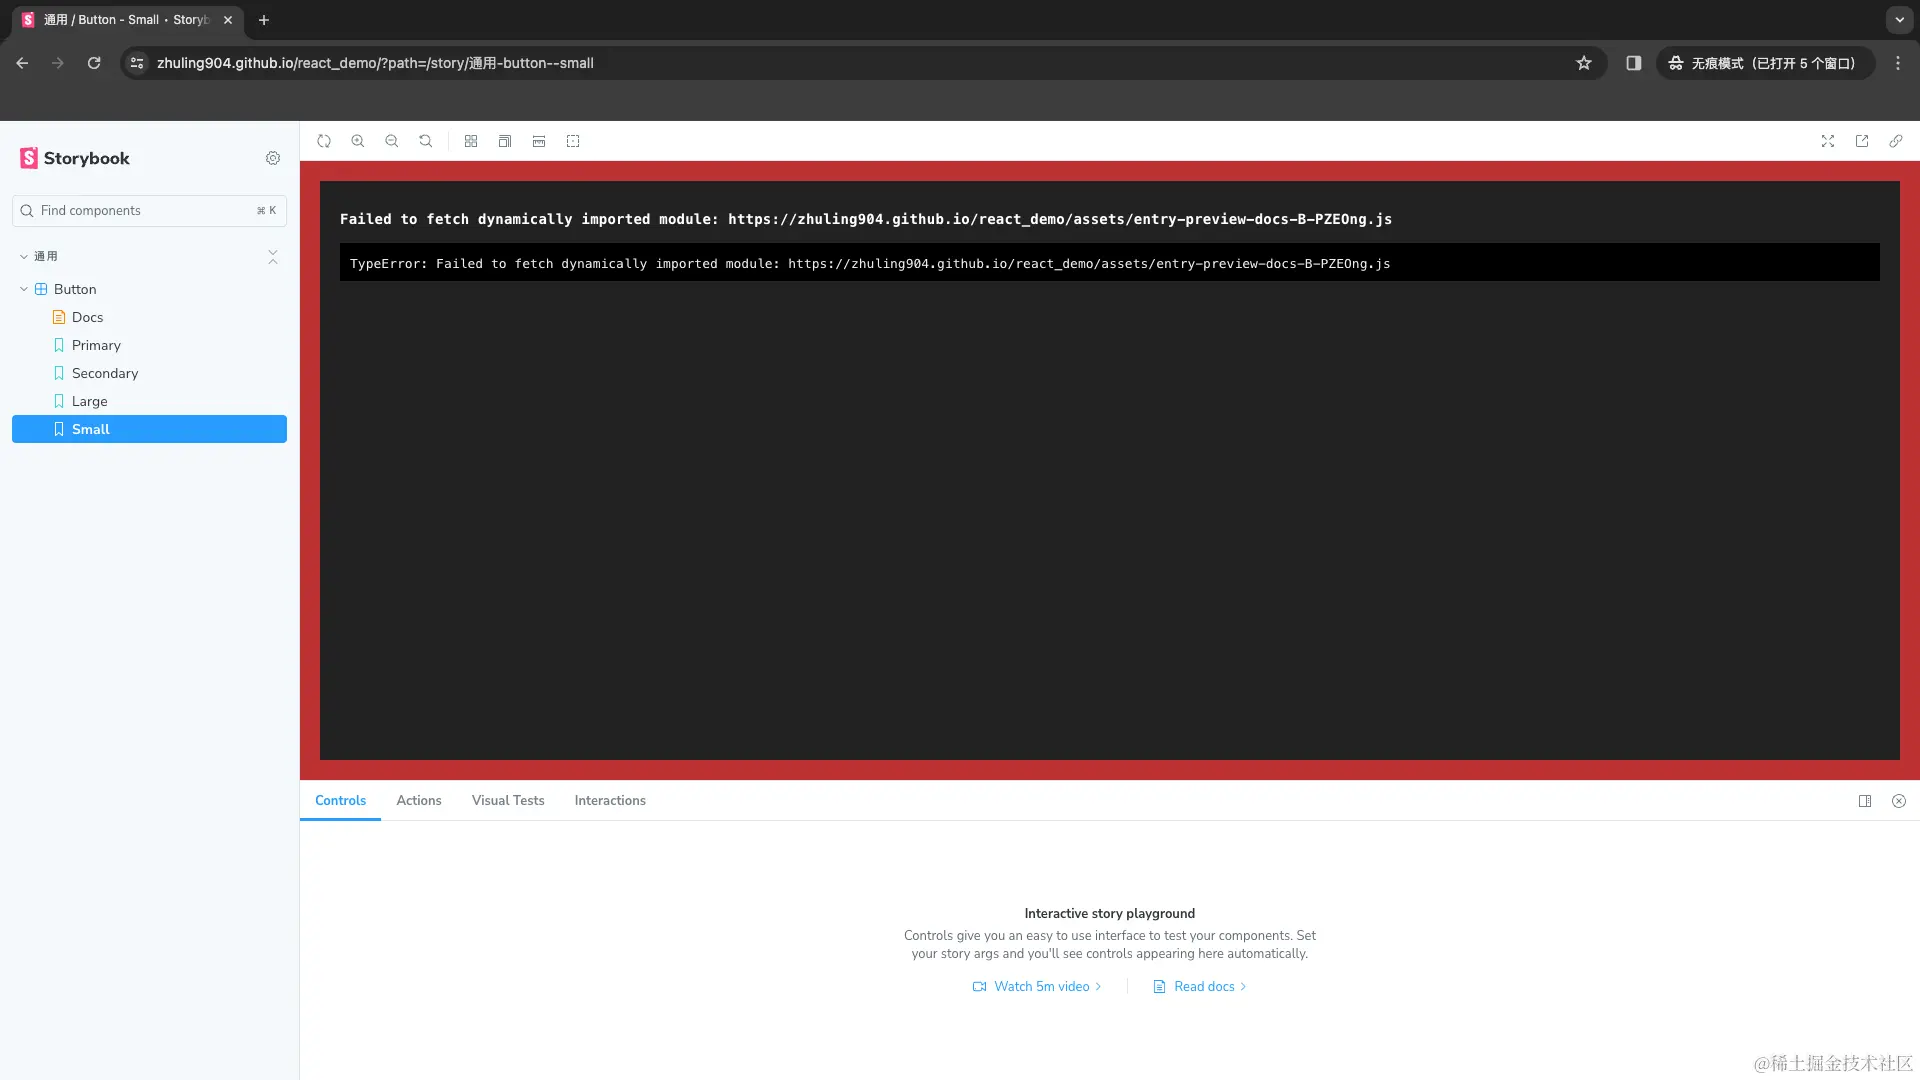
Task: Toggle browser split-screen side panel
Action: click(x=1633, y=62)
